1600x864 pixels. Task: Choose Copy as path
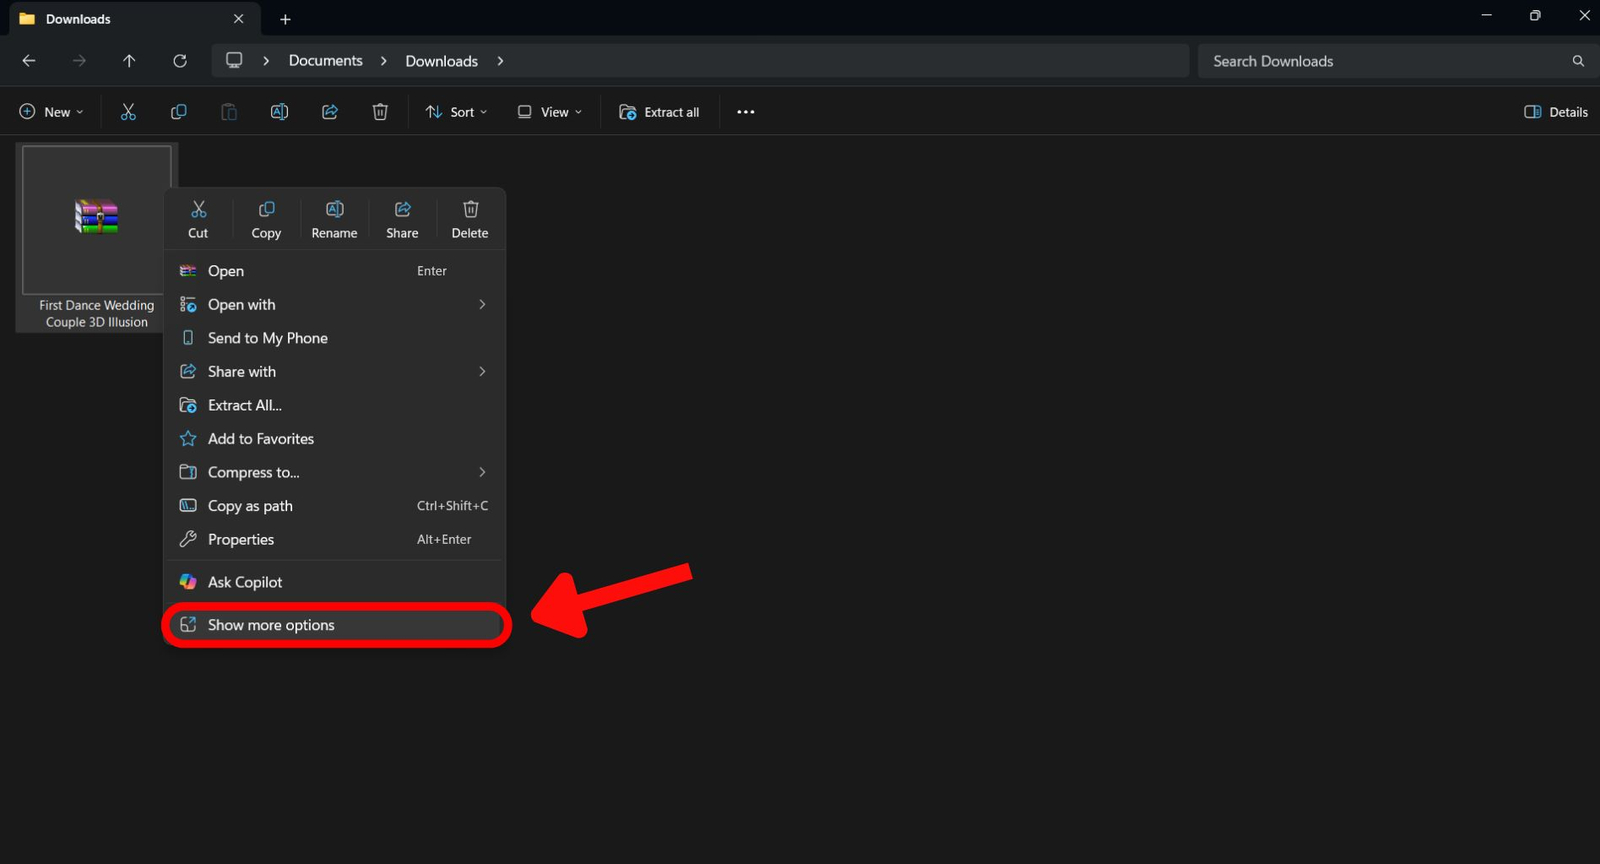pyautogui.click(x=335, y=506)
